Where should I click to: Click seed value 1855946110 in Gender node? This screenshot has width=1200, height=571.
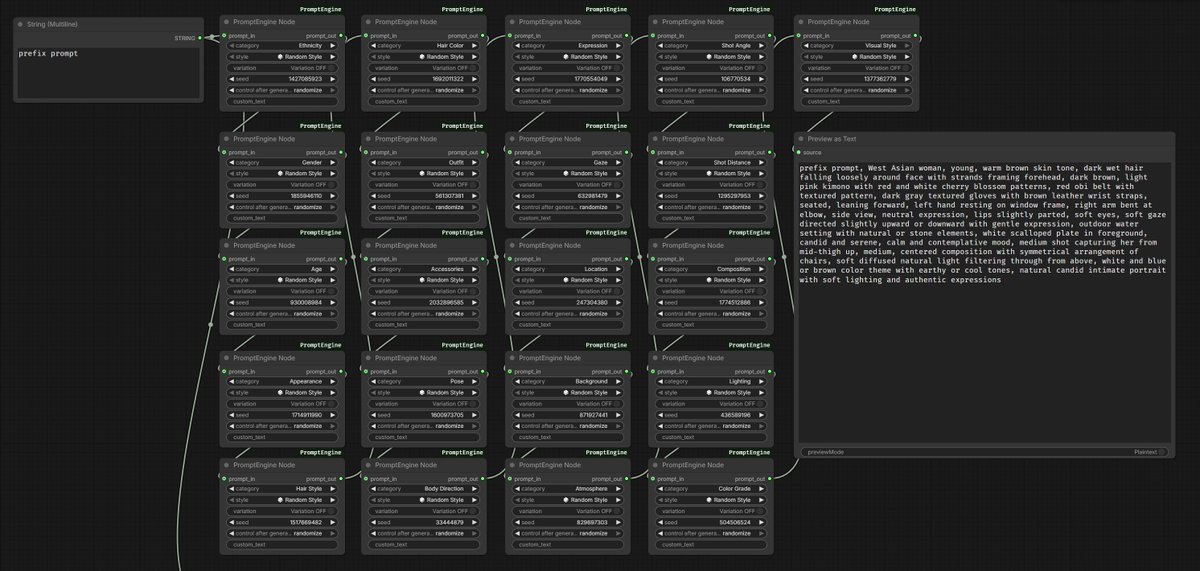point(306,195)
